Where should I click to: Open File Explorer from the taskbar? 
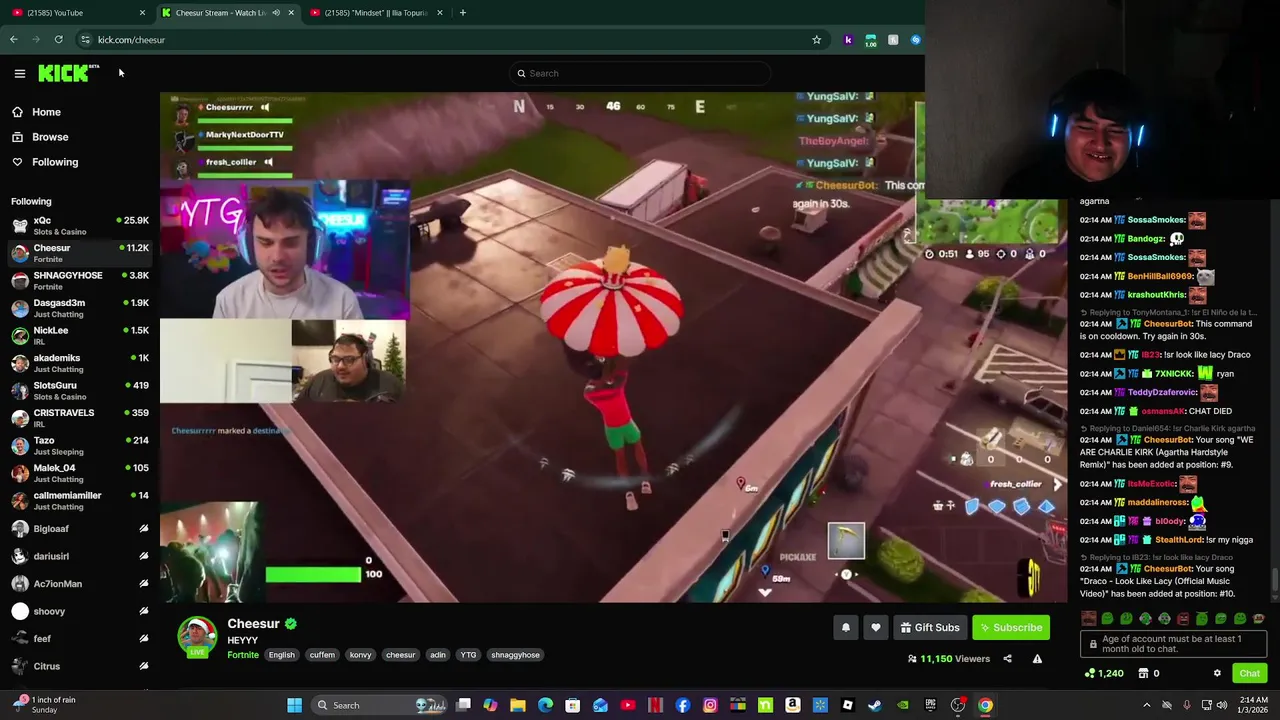click(518, 705)
